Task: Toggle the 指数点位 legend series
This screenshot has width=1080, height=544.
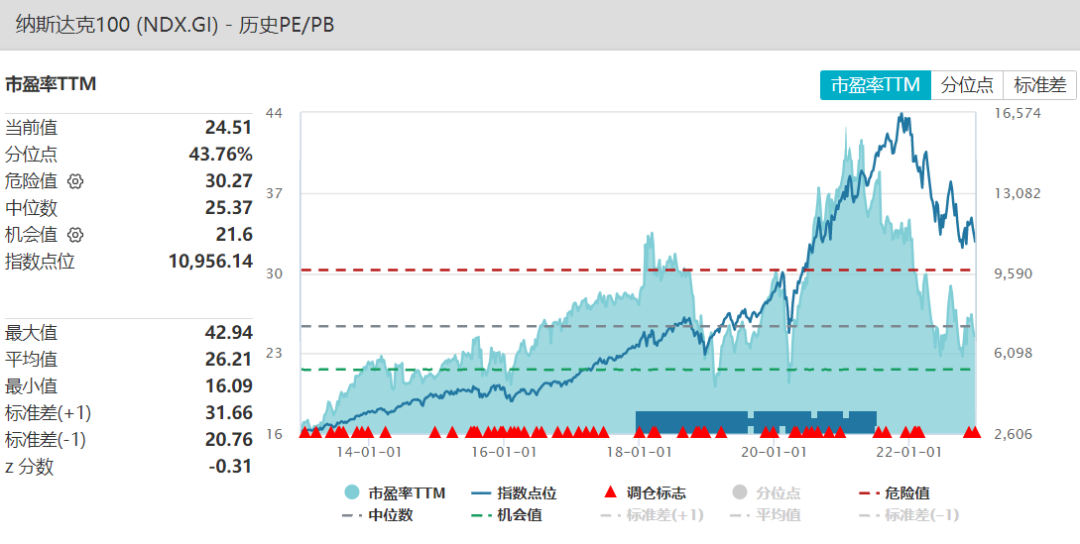Action: [x=514, y=492]
